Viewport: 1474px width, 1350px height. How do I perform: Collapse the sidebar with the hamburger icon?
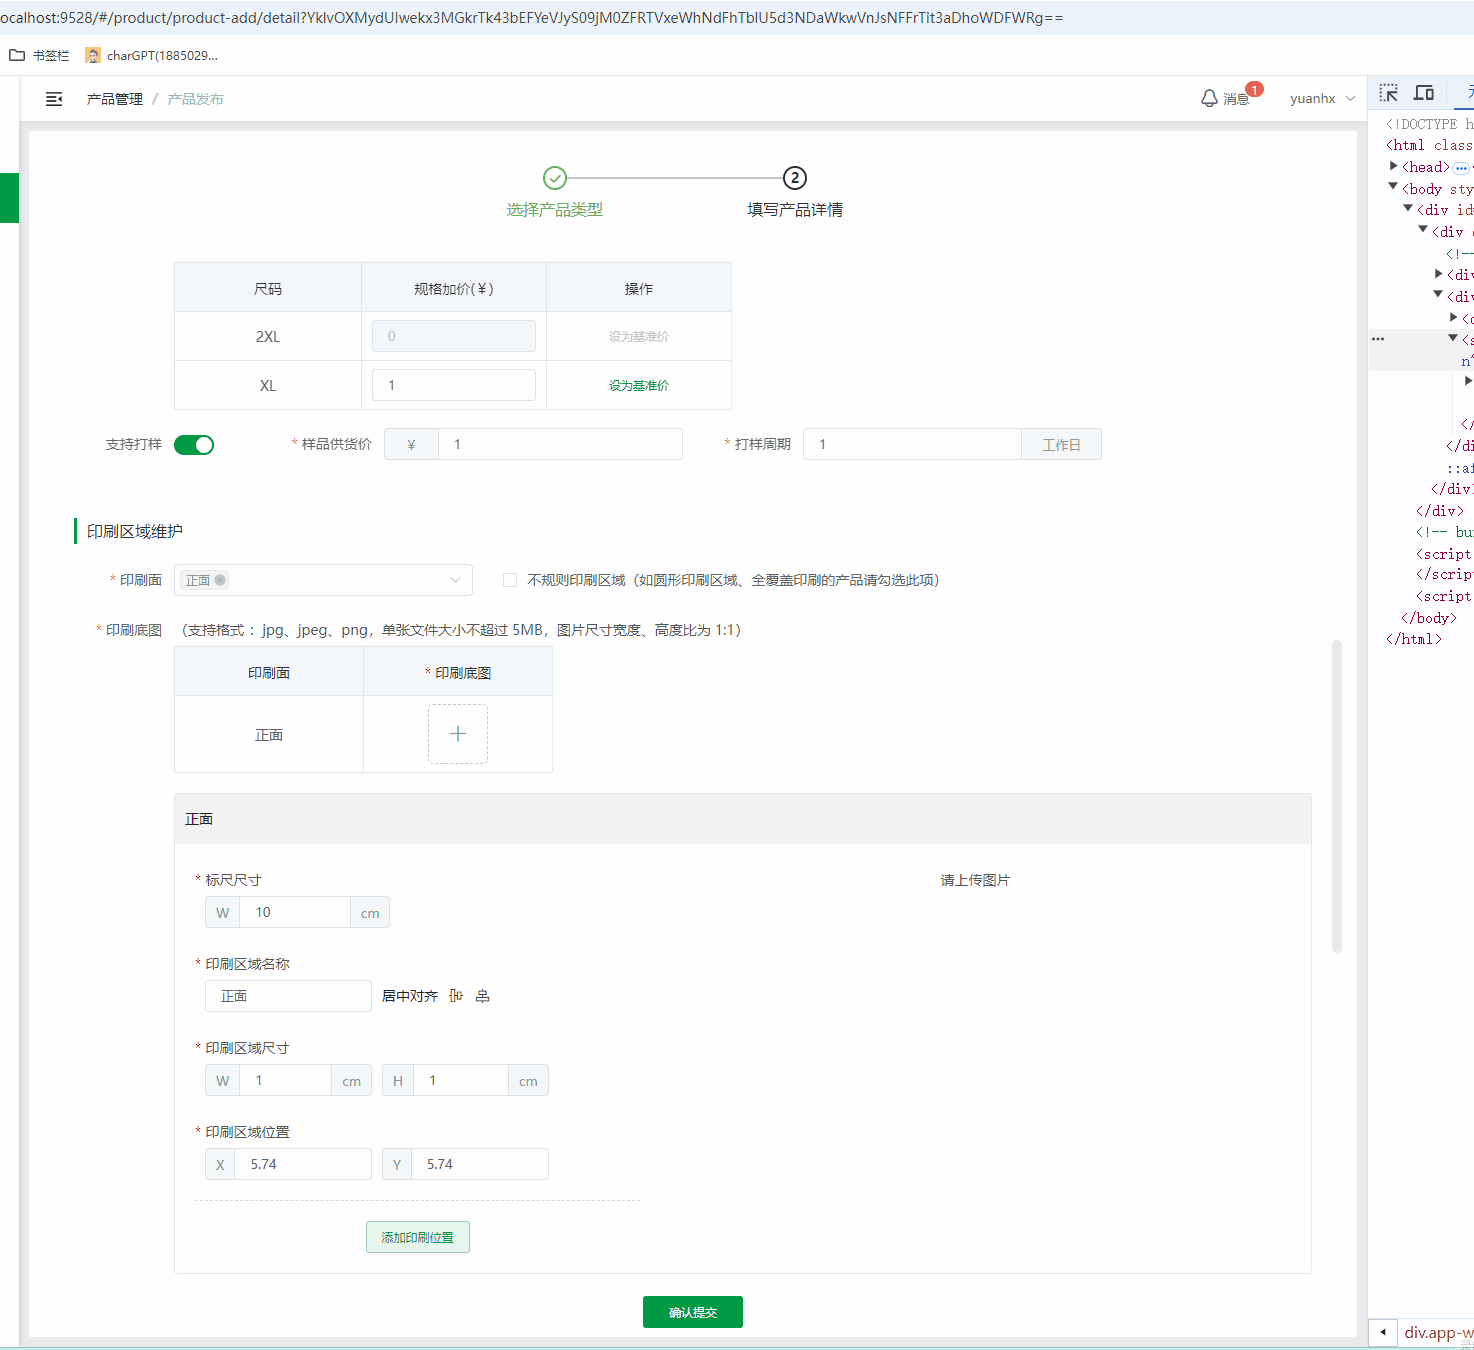coord(54,99)
